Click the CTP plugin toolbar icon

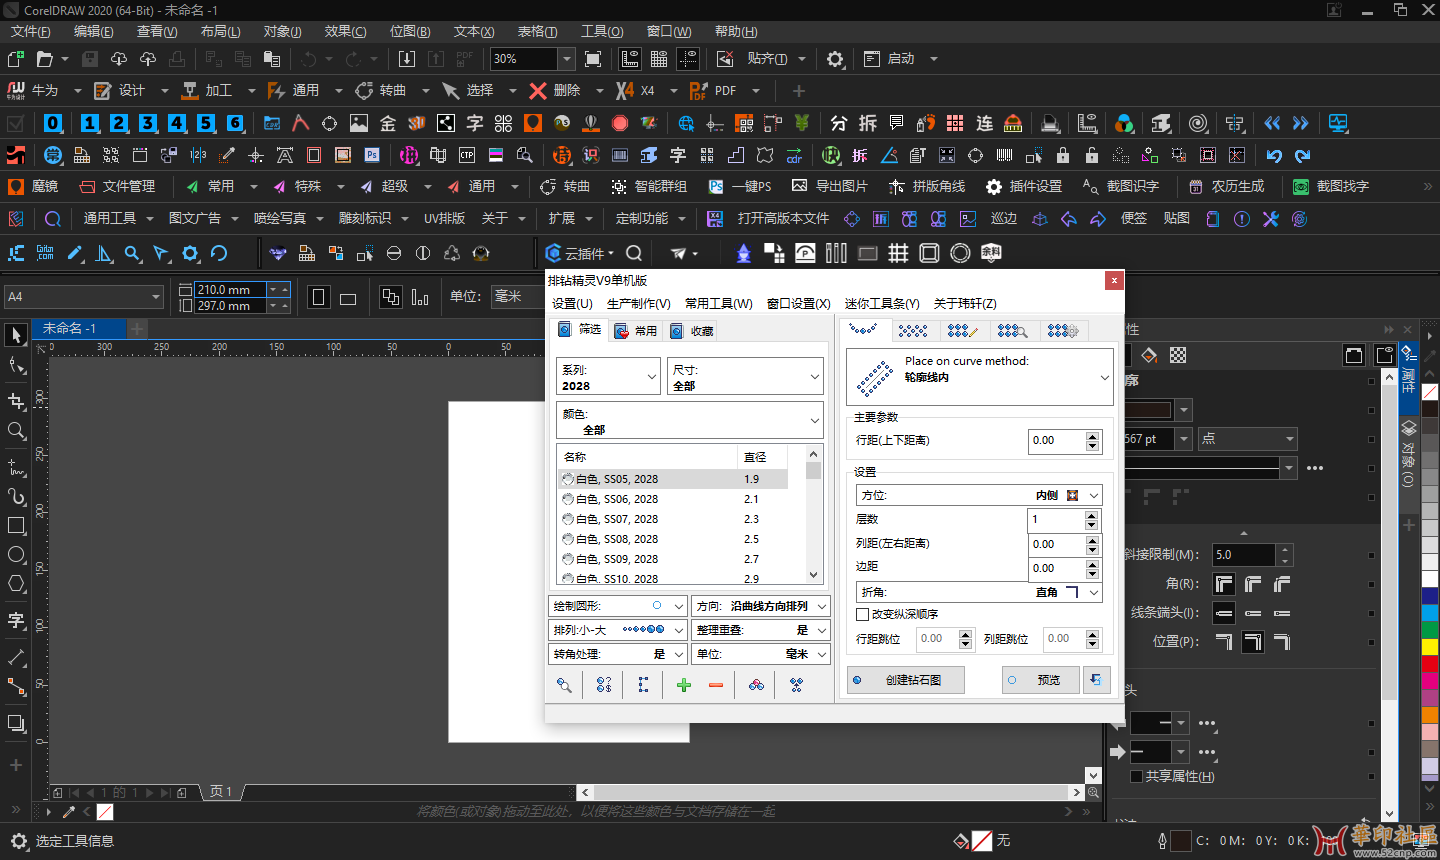(467, 155)
